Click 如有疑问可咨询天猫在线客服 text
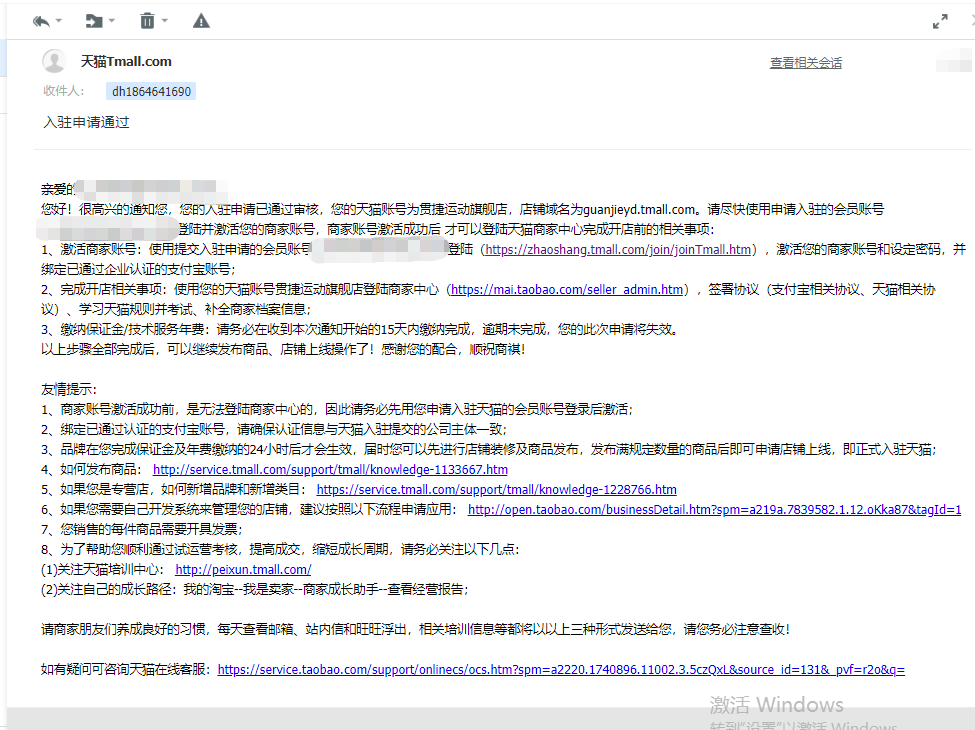 click(126, 670)
